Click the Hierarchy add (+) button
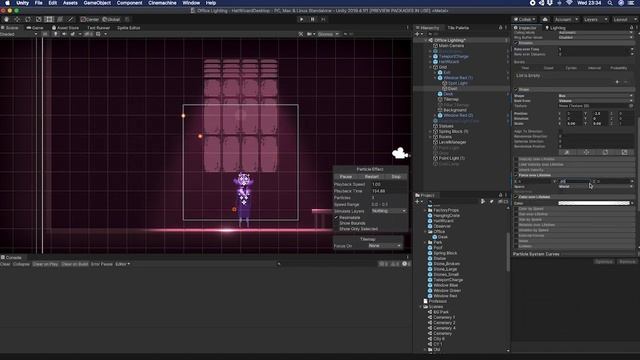This screenshot has height=360, width=640. click(418, 34)
